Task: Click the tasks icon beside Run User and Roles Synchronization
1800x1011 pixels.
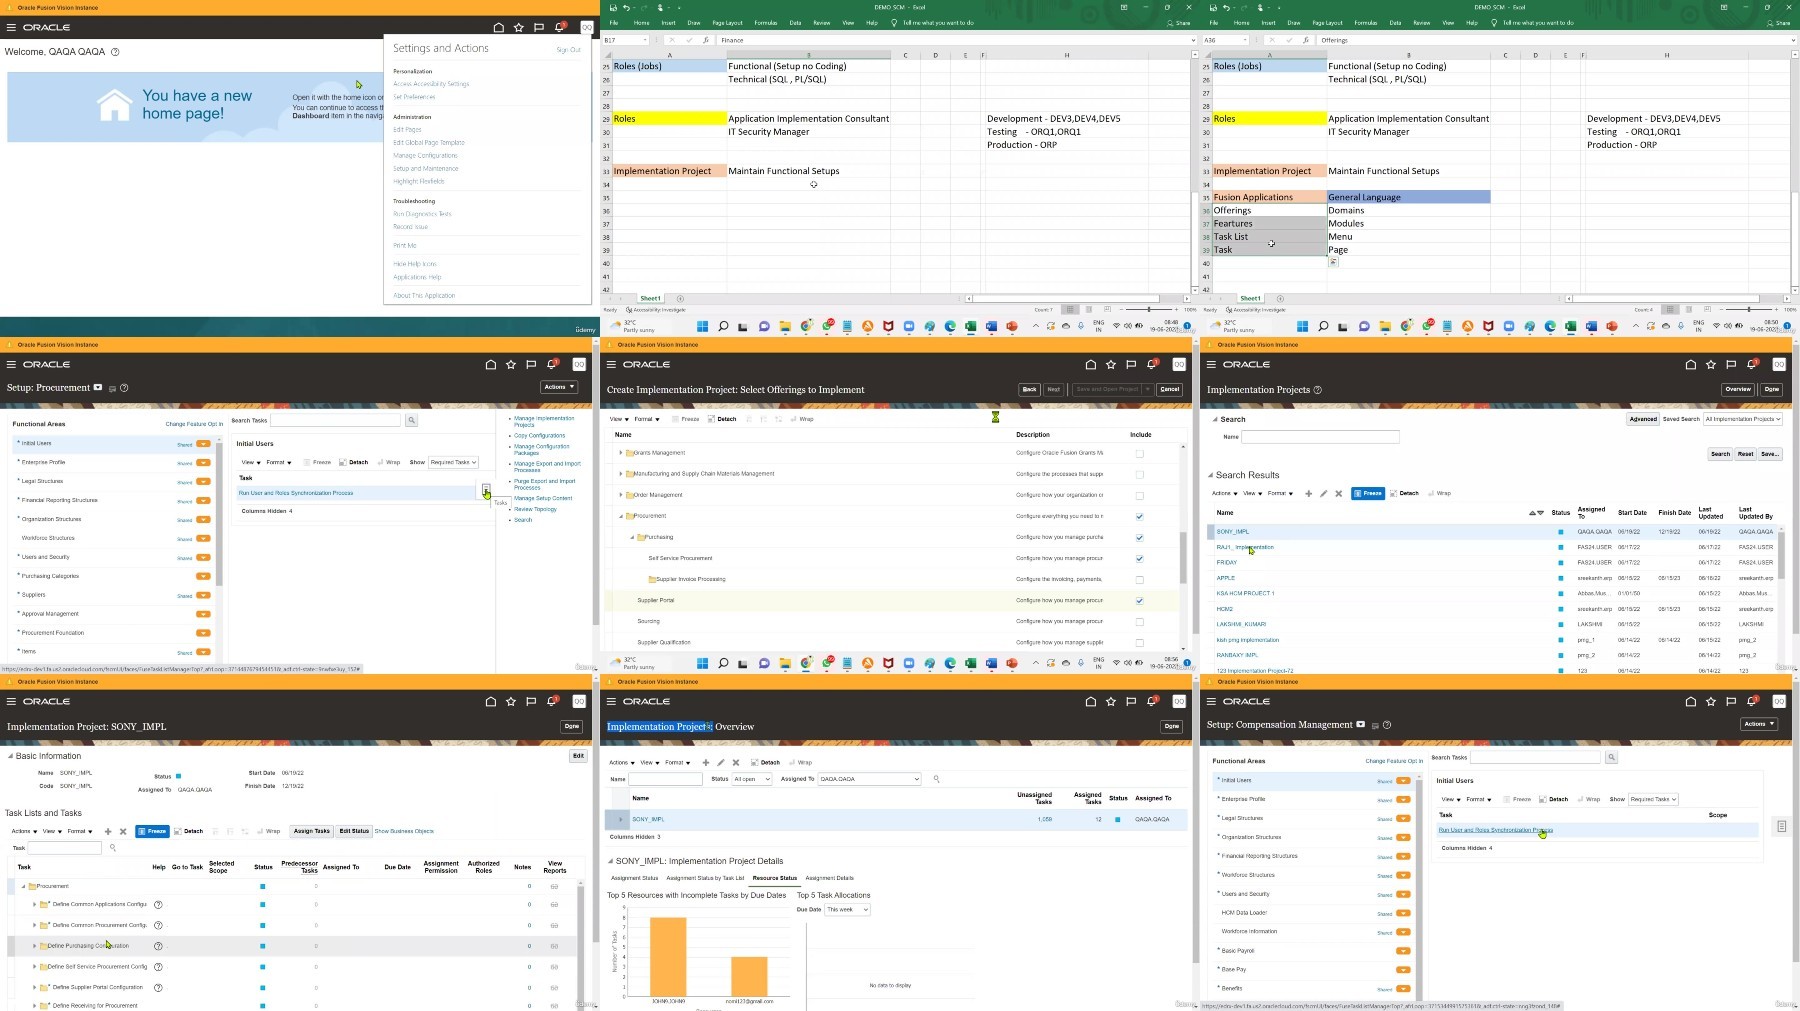Action: pyautogui.click(x=486, y=490)
